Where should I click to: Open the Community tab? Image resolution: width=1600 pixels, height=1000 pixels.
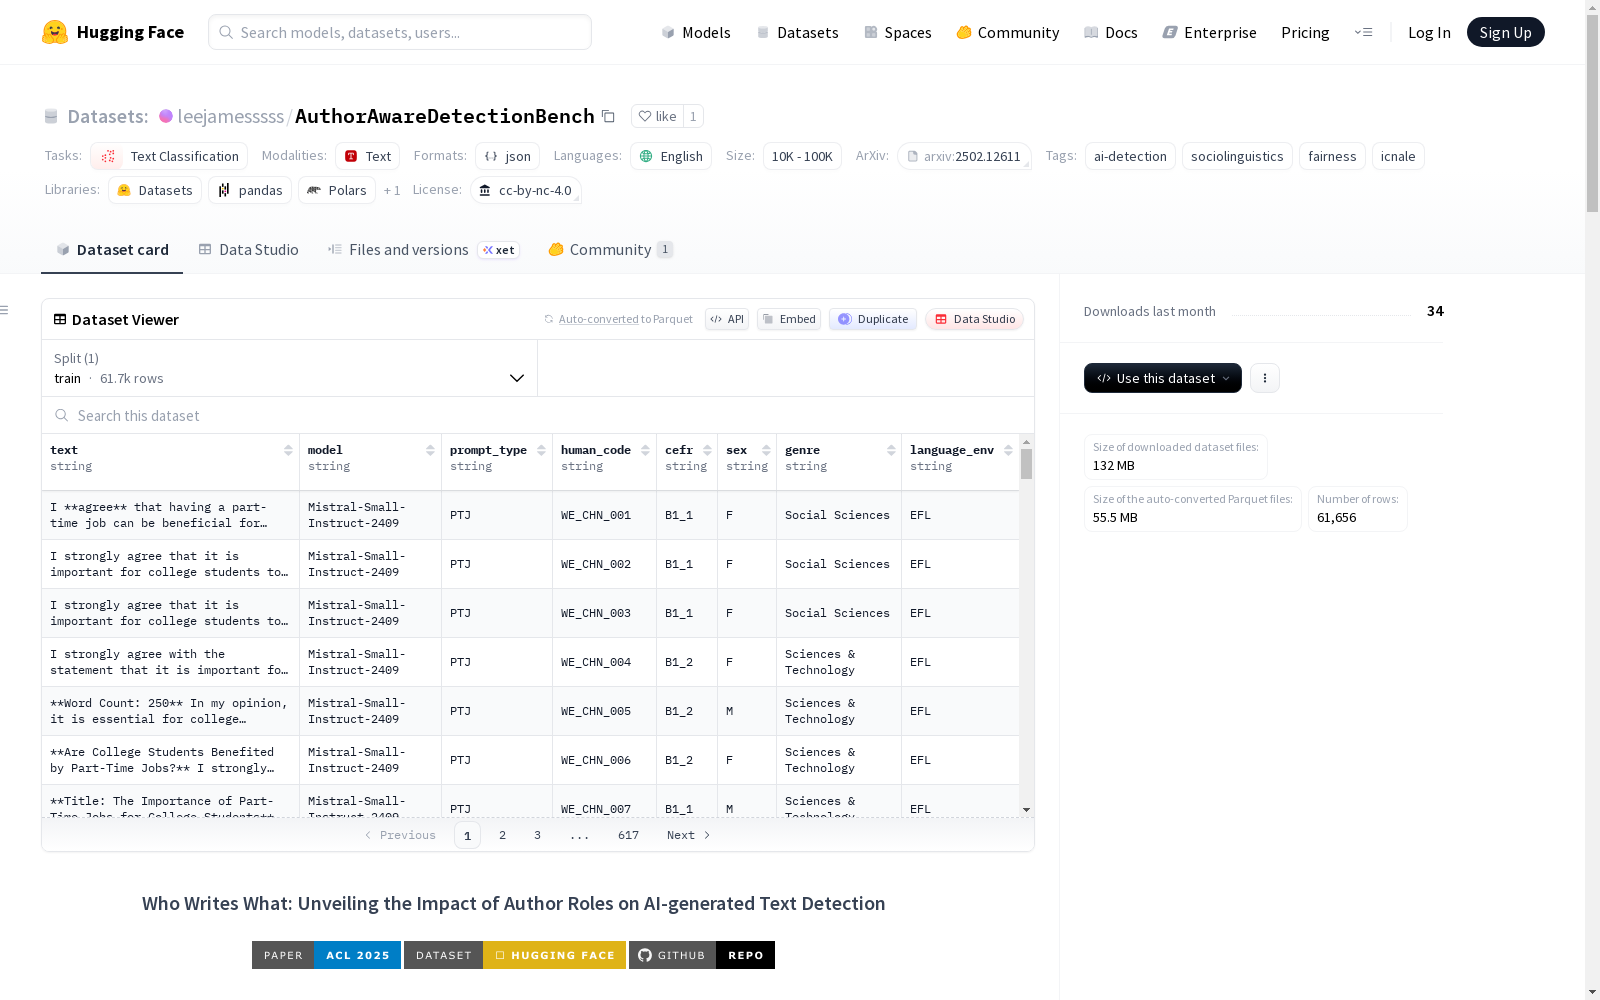pos(610,250)
